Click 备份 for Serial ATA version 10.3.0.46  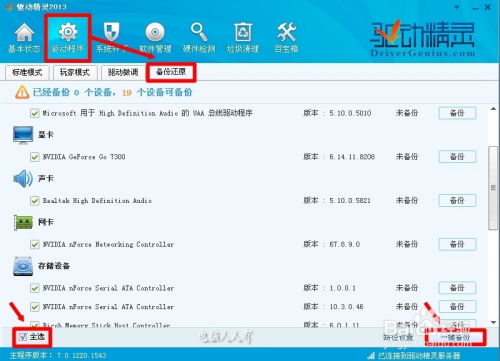457,307
